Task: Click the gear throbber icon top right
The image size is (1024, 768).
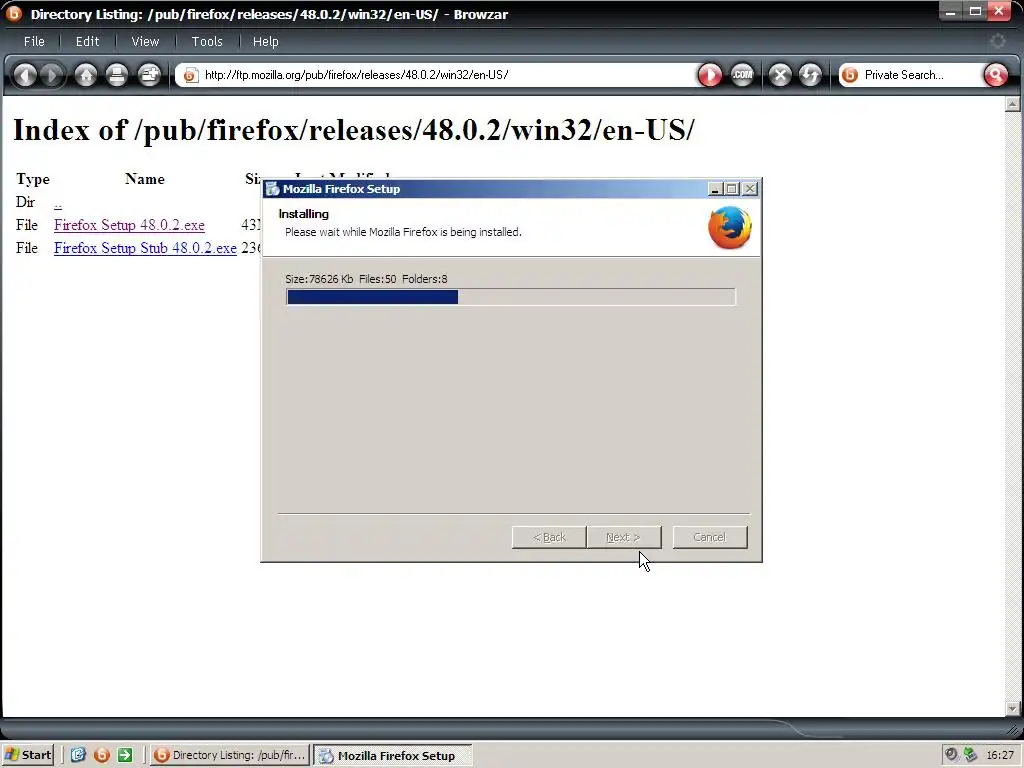Action: 997,41
